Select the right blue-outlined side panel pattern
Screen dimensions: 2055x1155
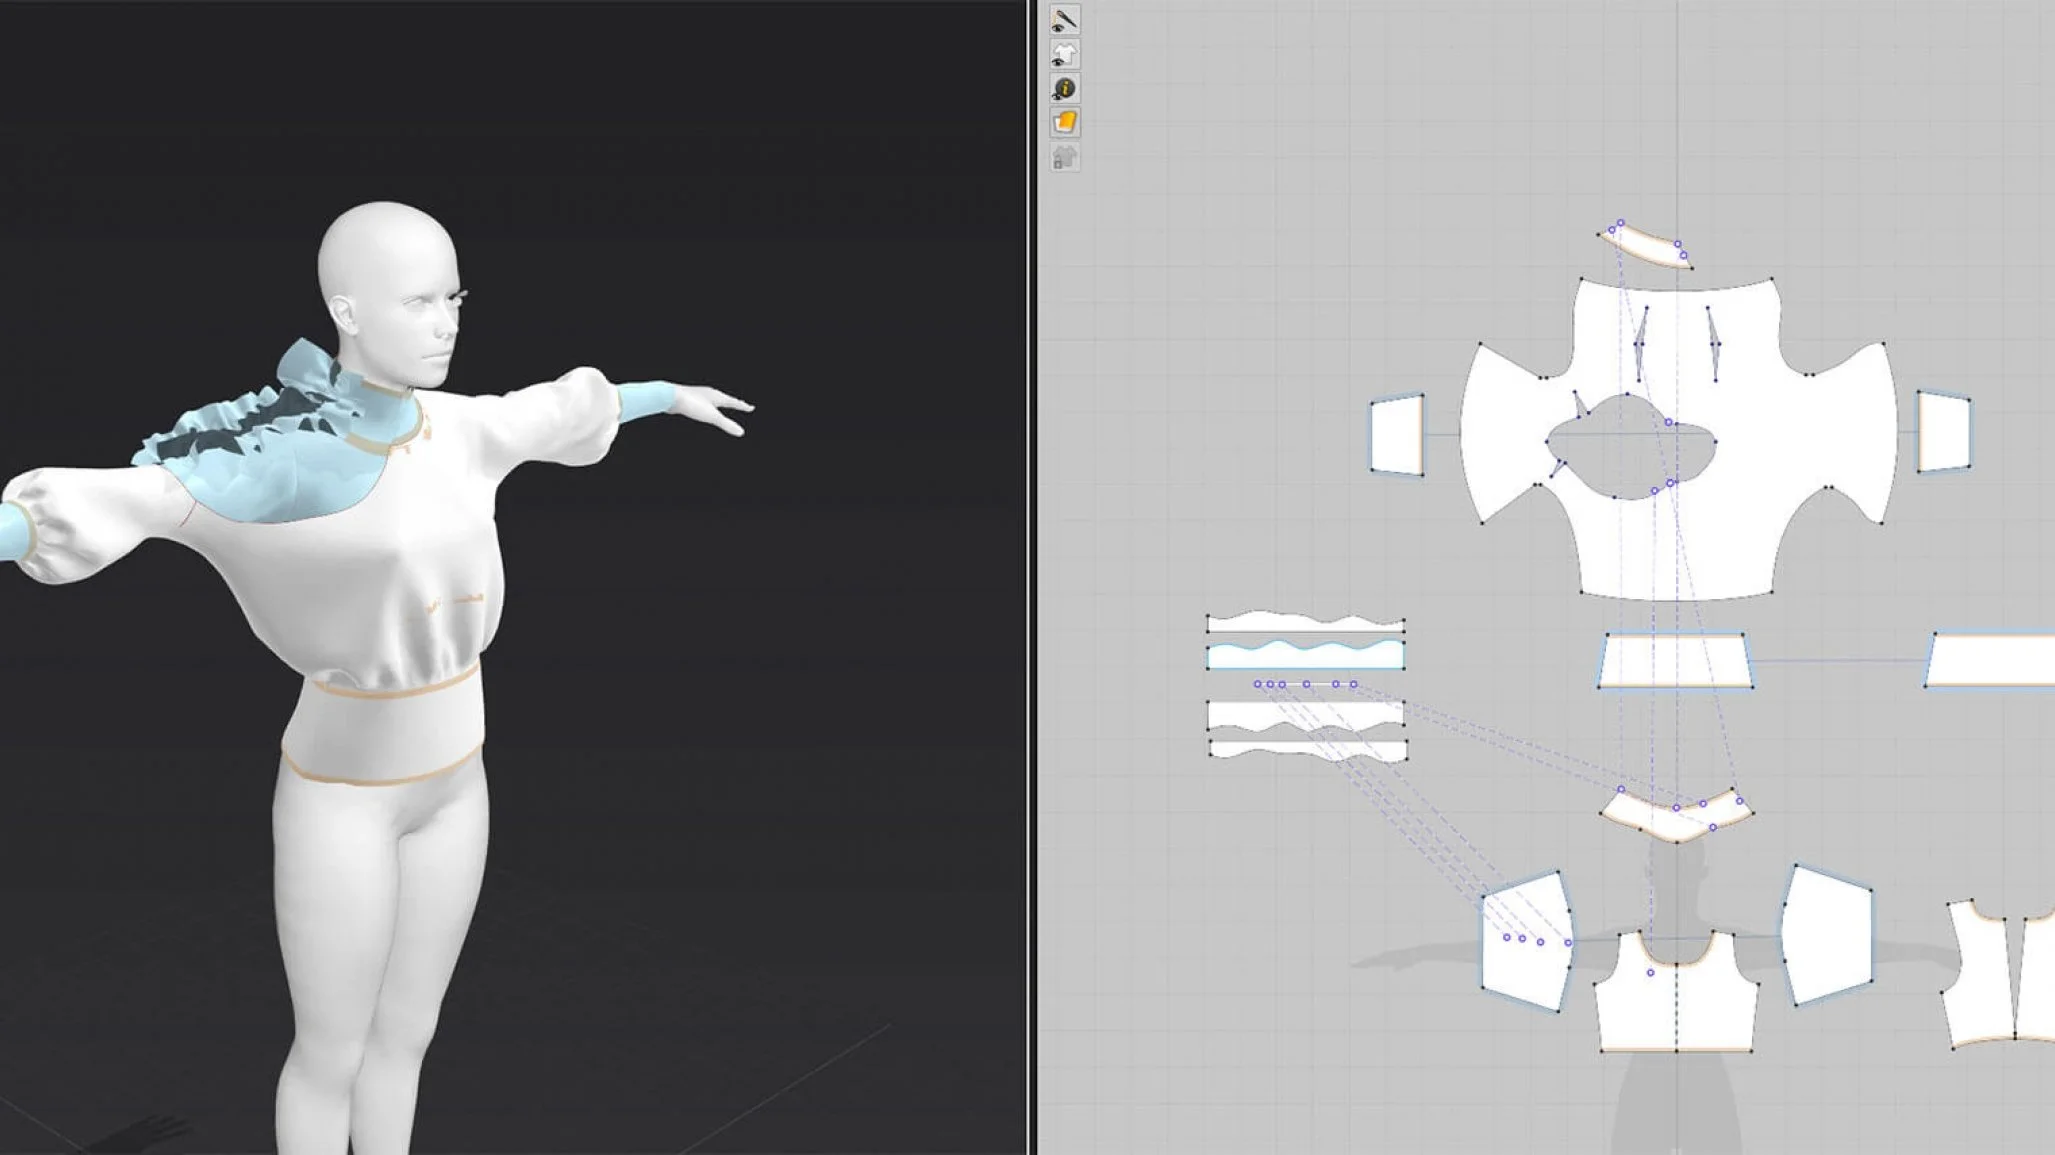(x=1827, y=935)
